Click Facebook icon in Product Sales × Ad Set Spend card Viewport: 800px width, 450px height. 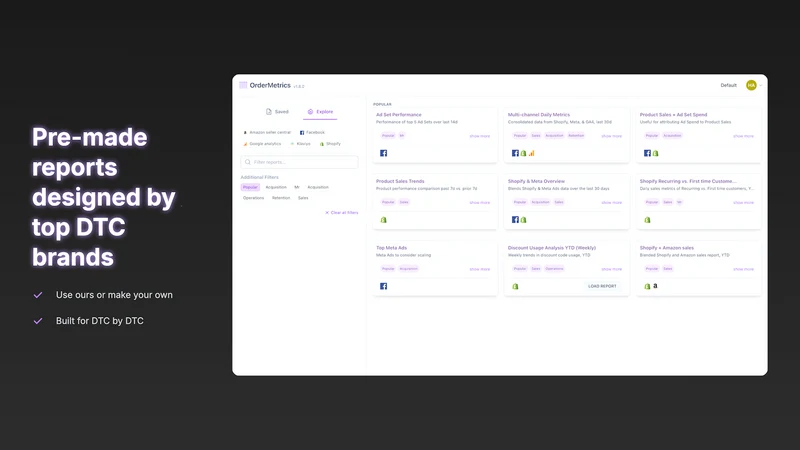click(x=647, y=153)
